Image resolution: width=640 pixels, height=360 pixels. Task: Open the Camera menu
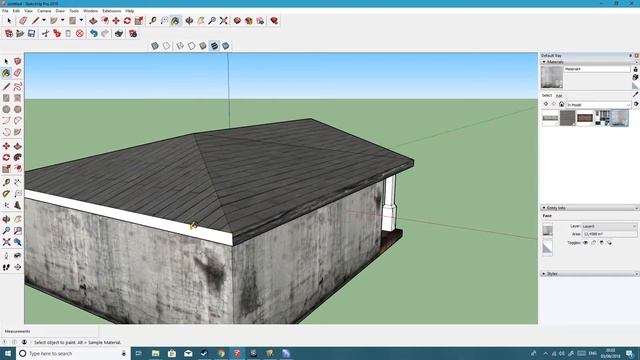click(44, 11)
